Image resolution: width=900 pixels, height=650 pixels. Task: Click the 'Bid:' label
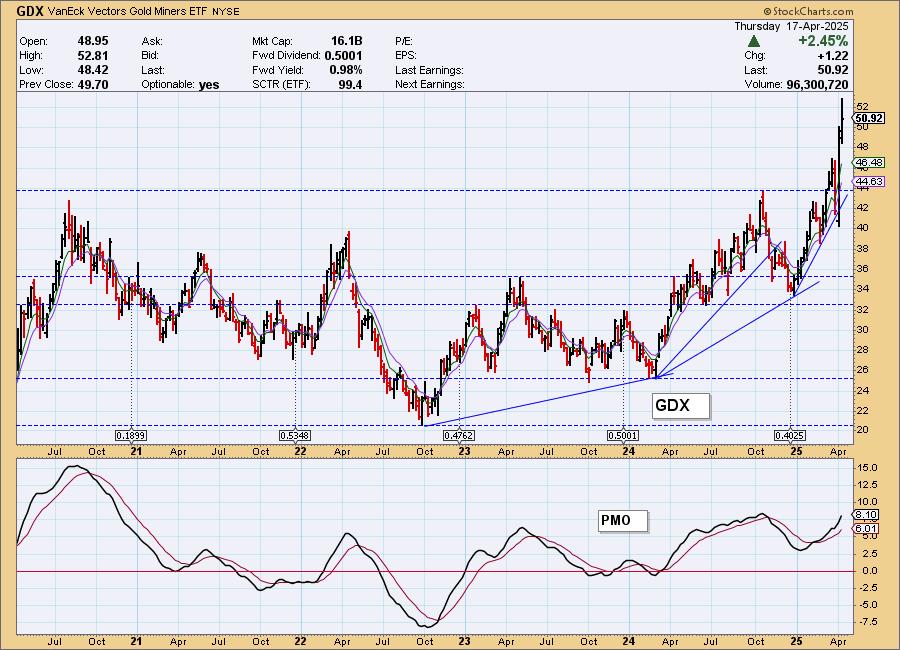pos(150,56)
